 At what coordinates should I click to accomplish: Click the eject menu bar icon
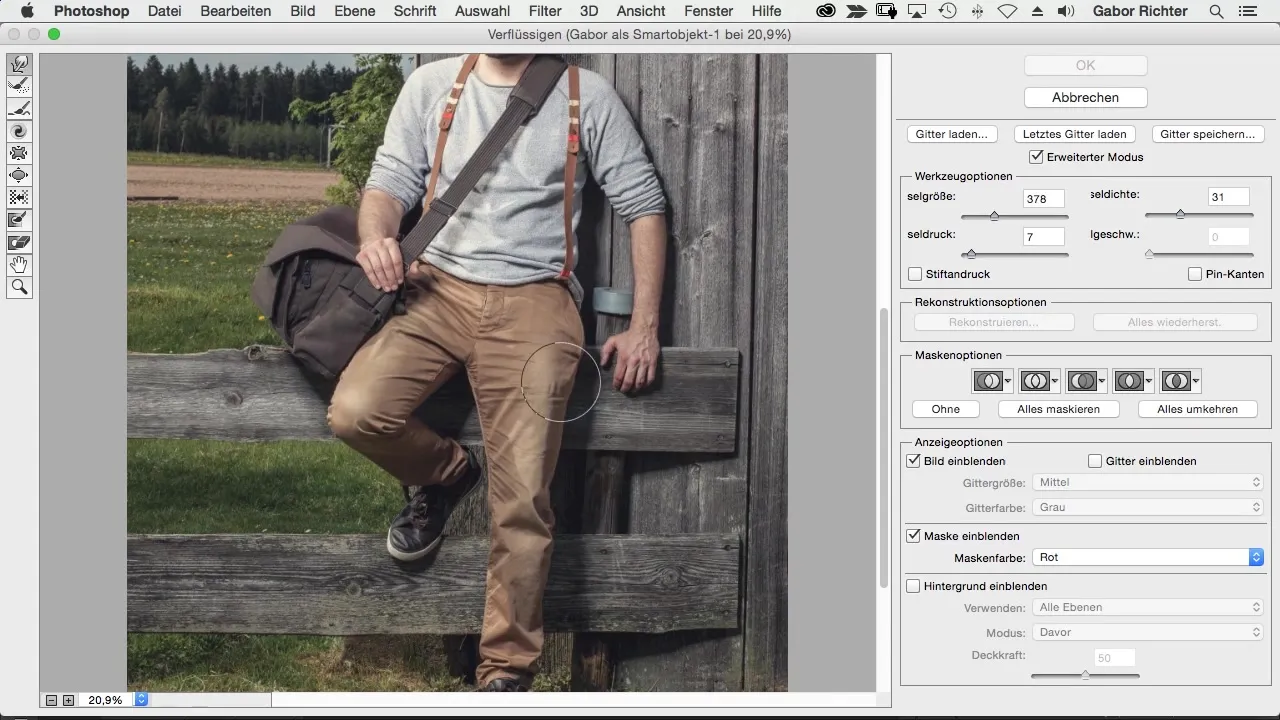tap(1037, 11)
